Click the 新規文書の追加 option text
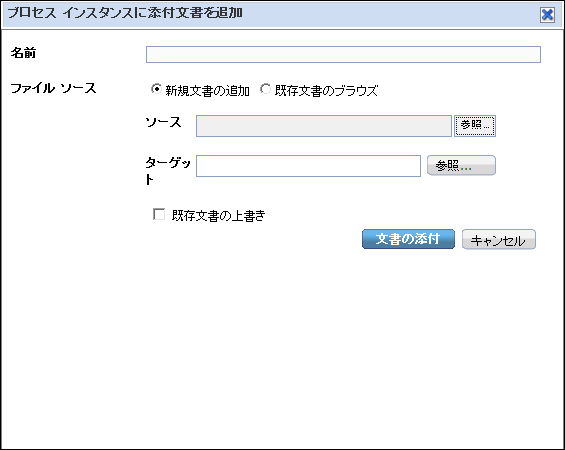The width and height of the screenshot is (565, 450). pos(208,90)
